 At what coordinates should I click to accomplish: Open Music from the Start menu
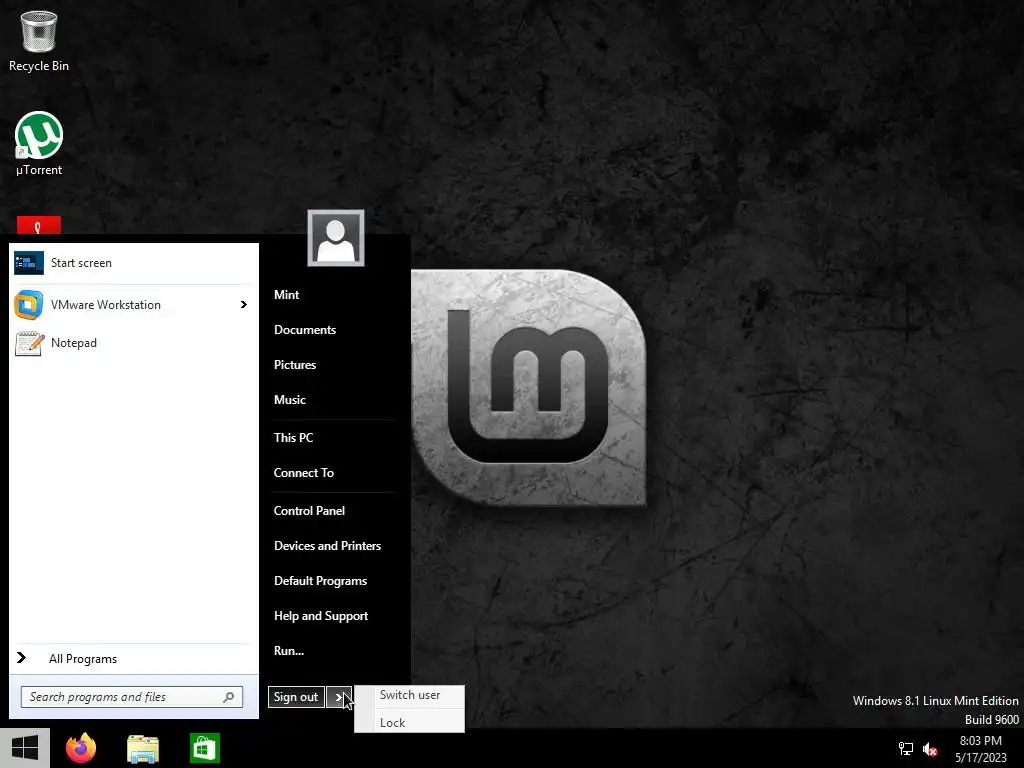click(290, 400)
